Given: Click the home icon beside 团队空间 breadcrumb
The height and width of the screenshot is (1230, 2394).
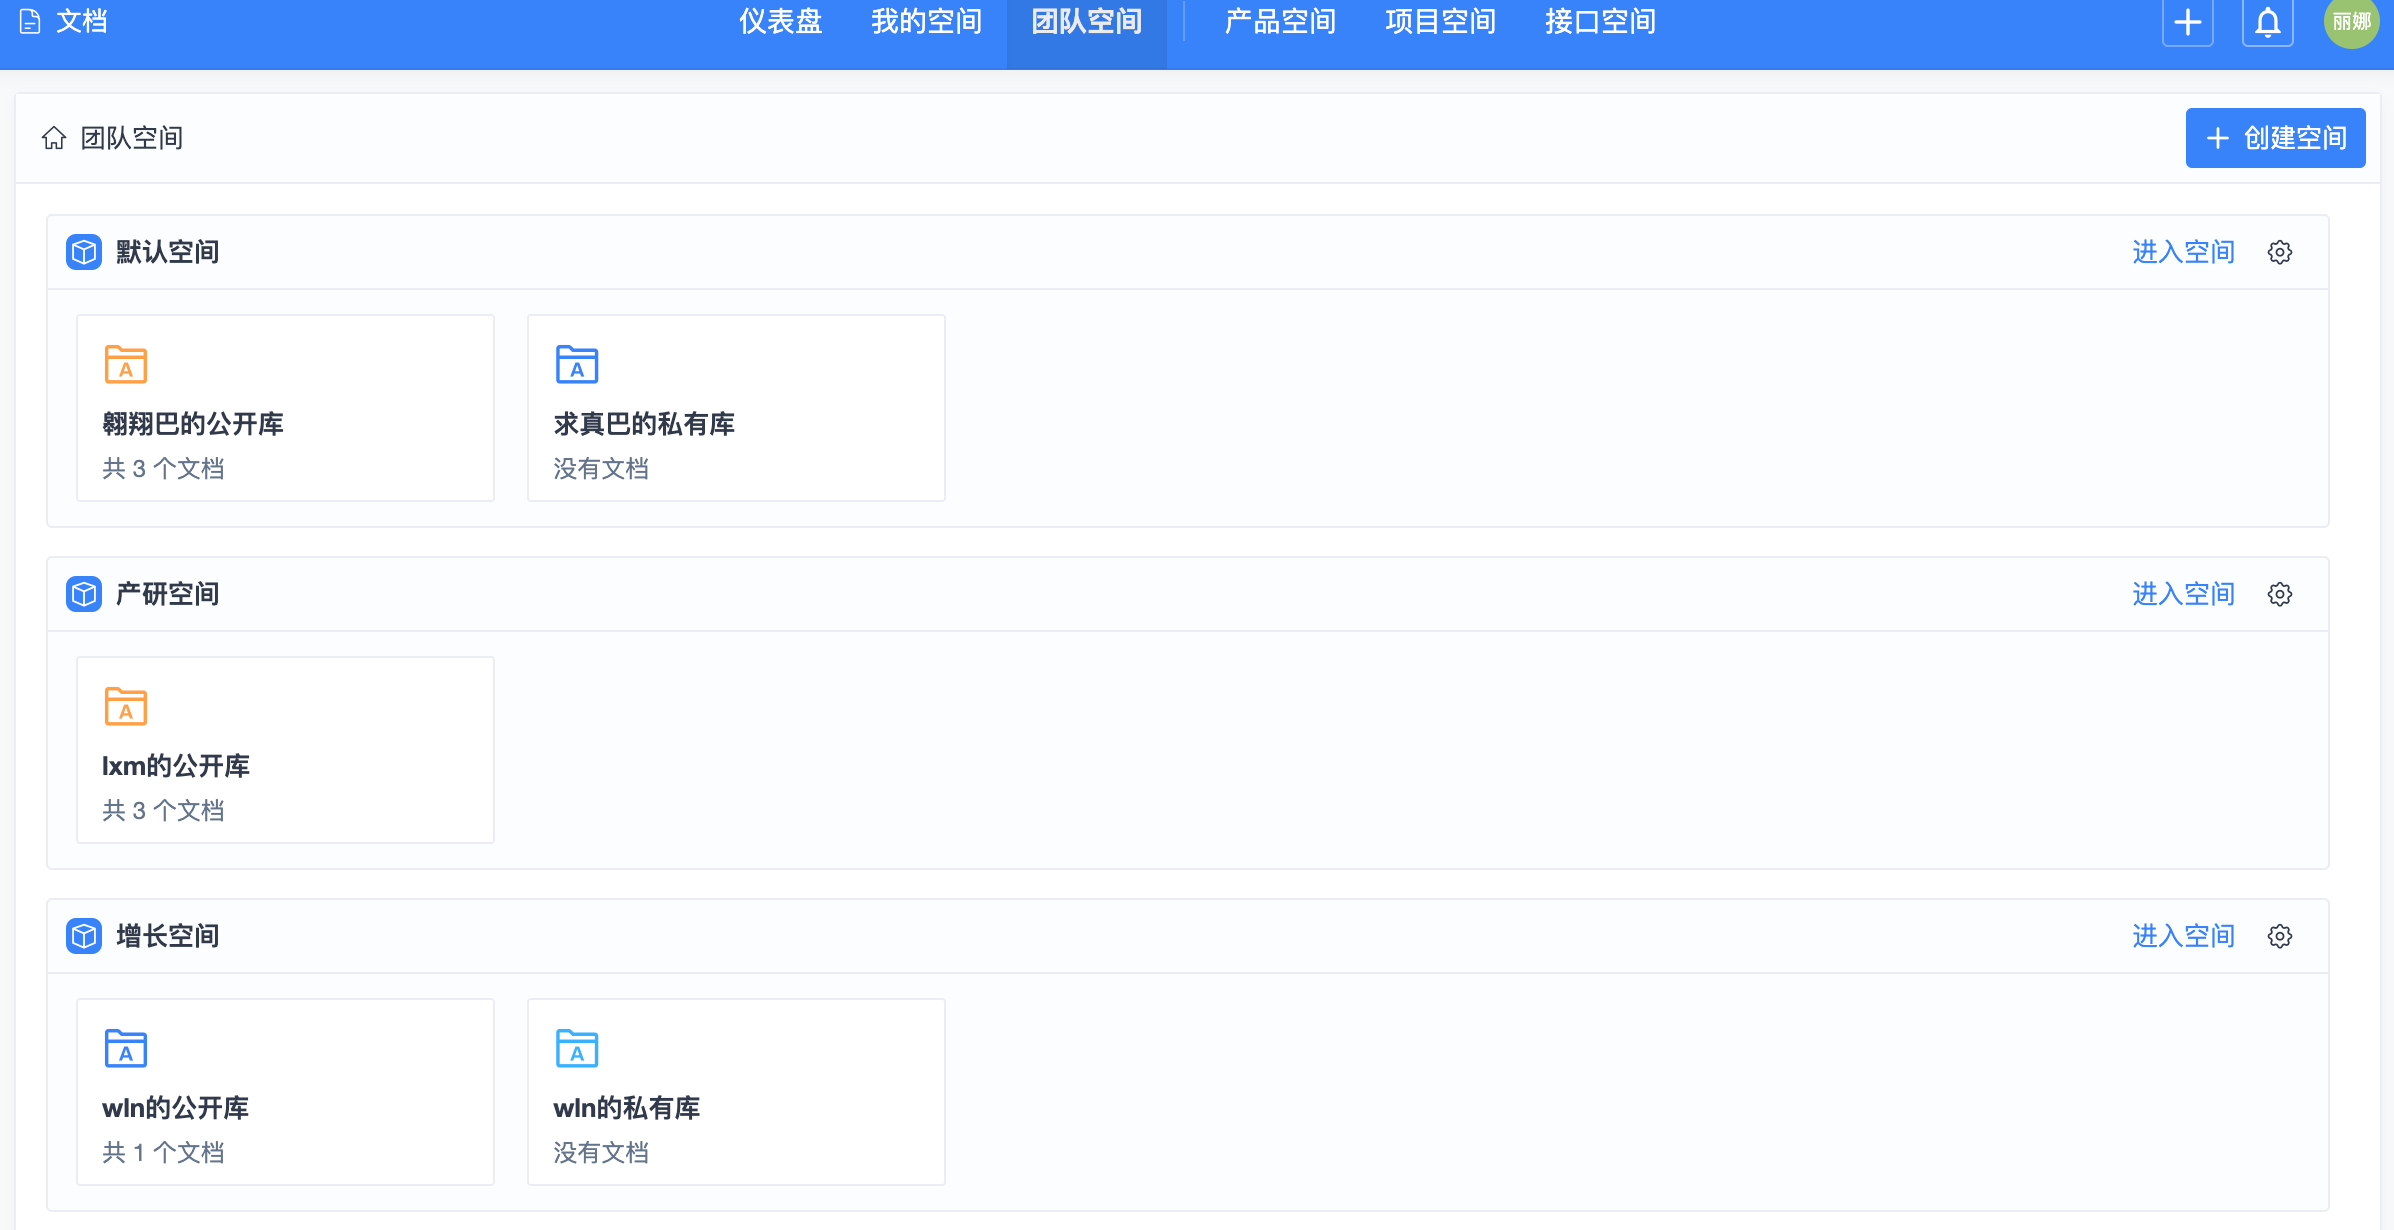Looking at the screenshot, I should click(x=54, y=138).
